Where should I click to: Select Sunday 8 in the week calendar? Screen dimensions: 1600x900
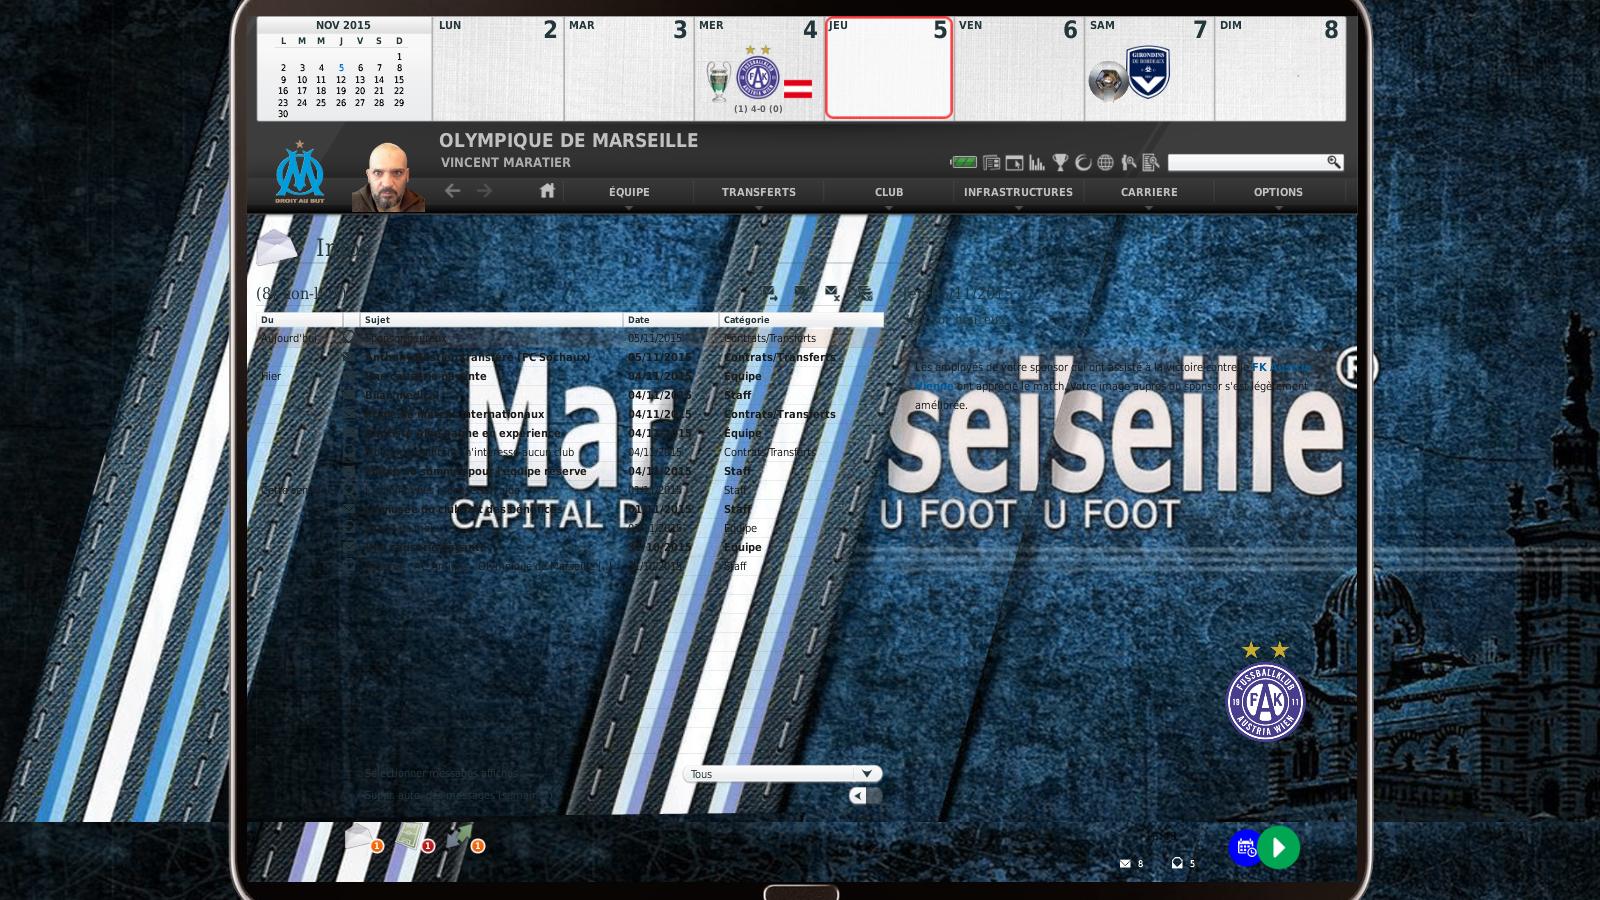click(1280, 68)
